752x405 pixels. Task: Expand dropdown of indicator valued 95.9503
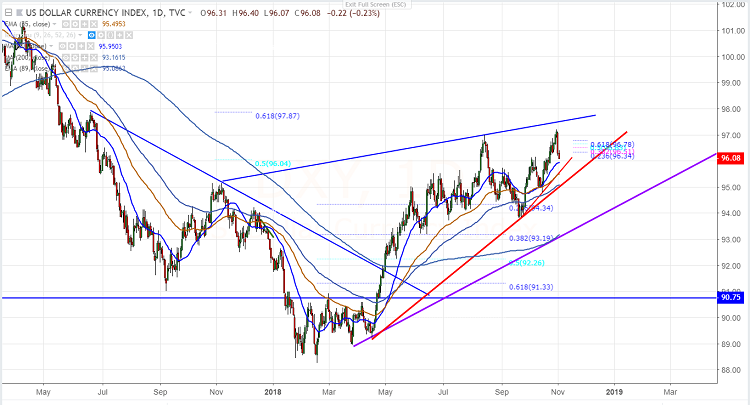coord(51,46)
